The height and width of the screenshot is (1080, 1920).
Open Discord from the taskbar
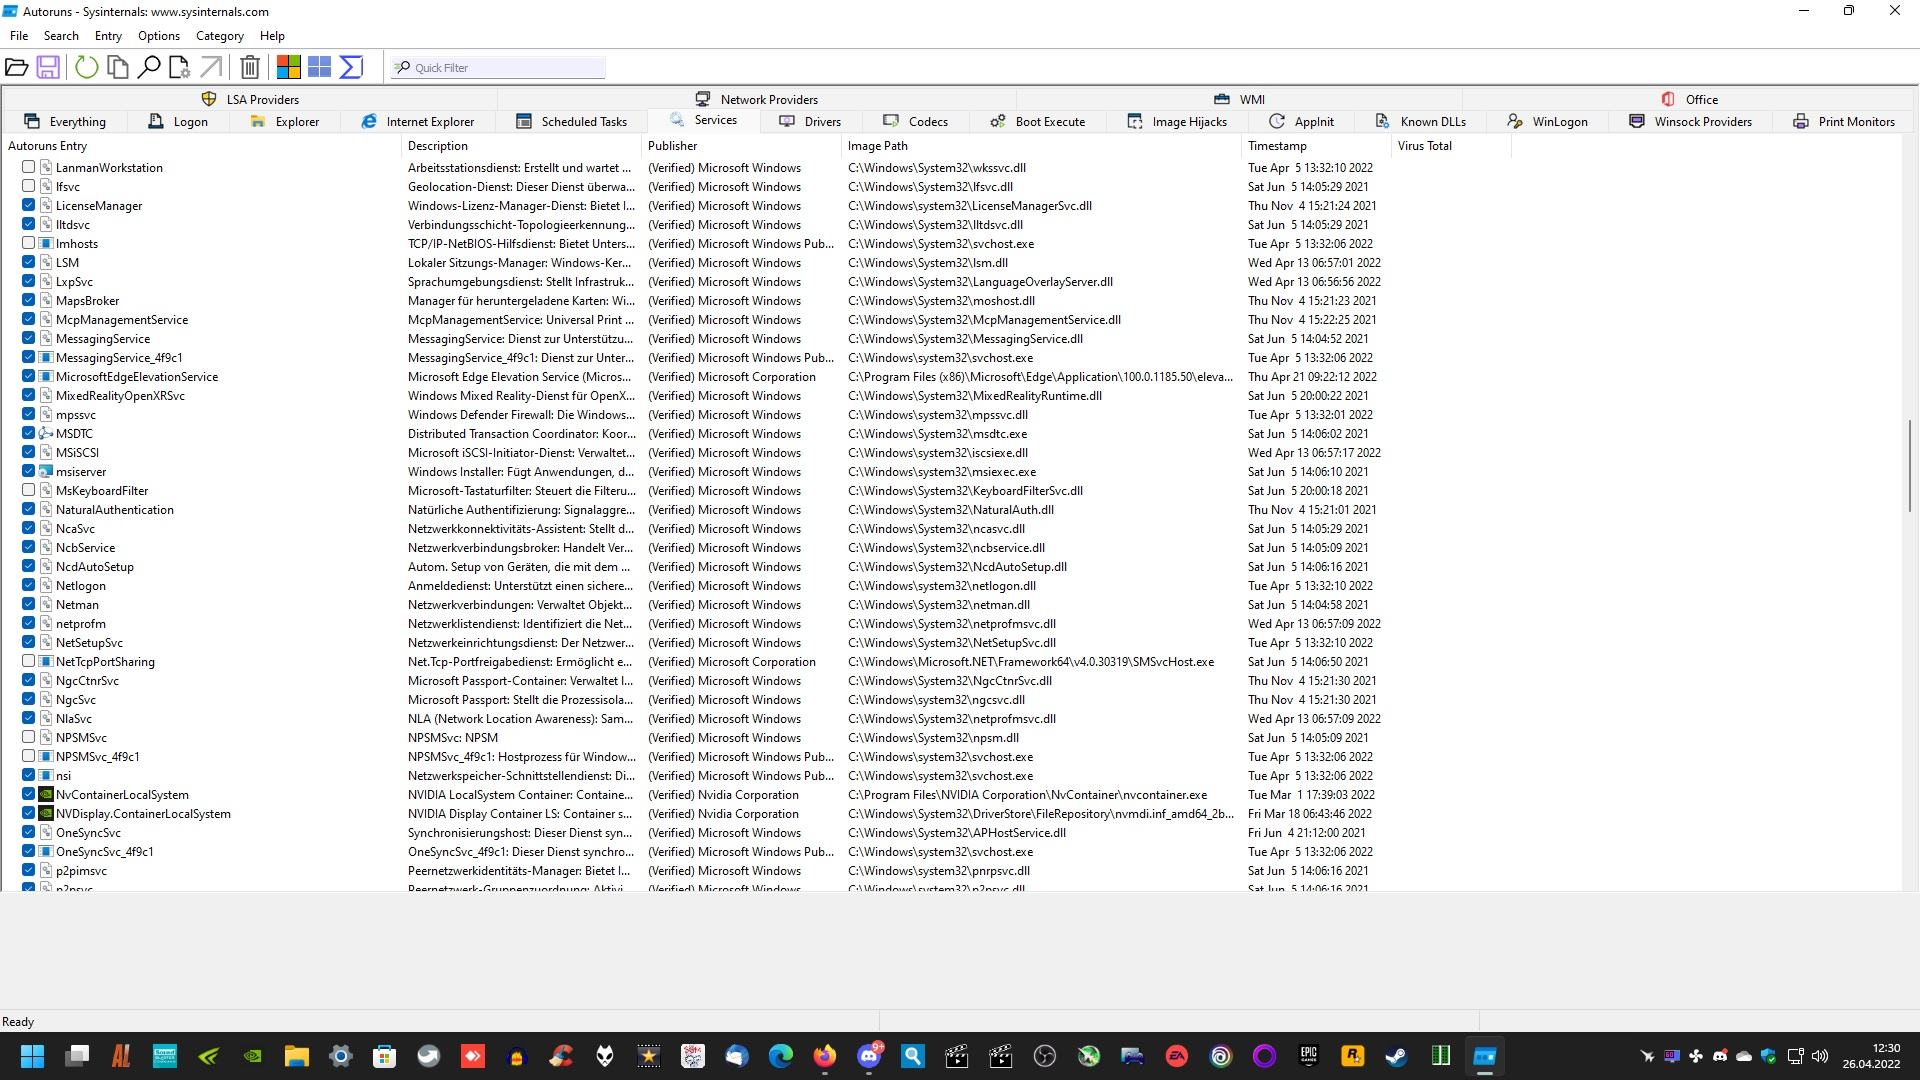(869, 1056)
